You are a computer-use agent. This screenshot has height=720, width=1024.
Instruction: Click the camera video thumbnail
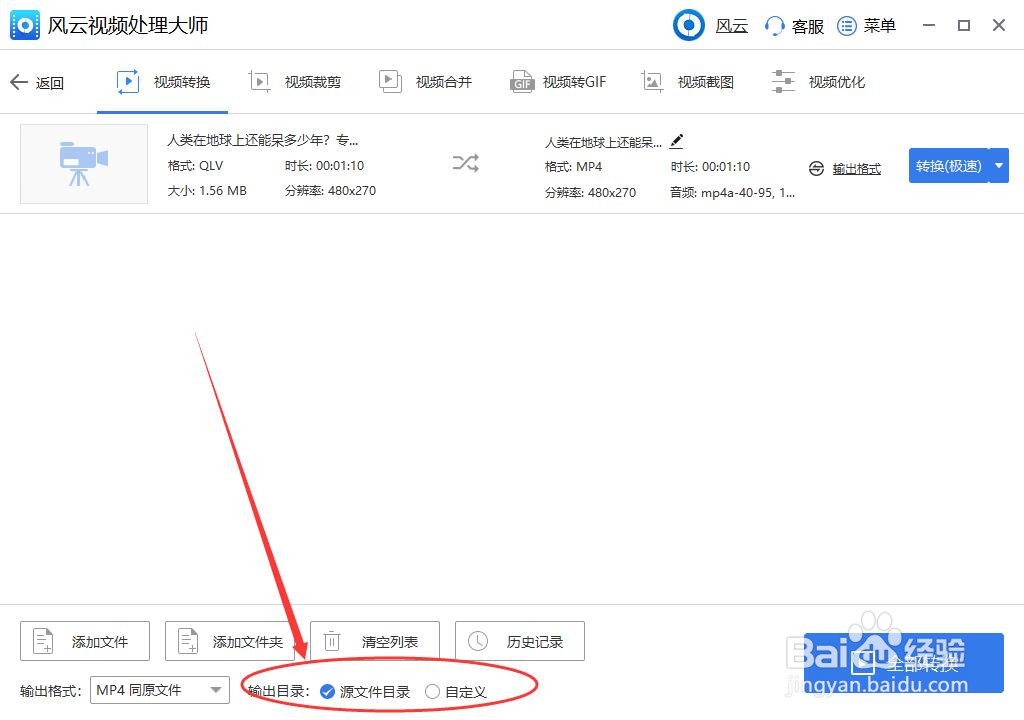[84, 164]
